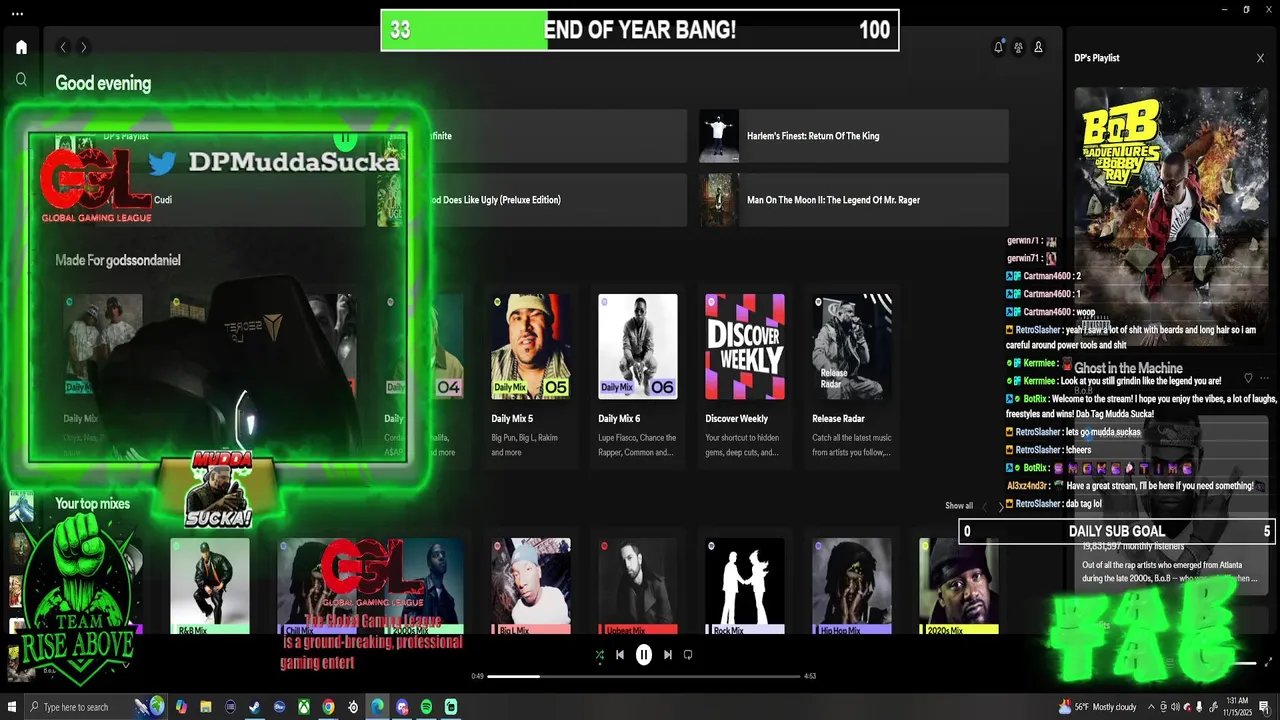The height and width of the screenshot is (720, 1280).
Task: Open the R&B Mix card
Action: 210,587
